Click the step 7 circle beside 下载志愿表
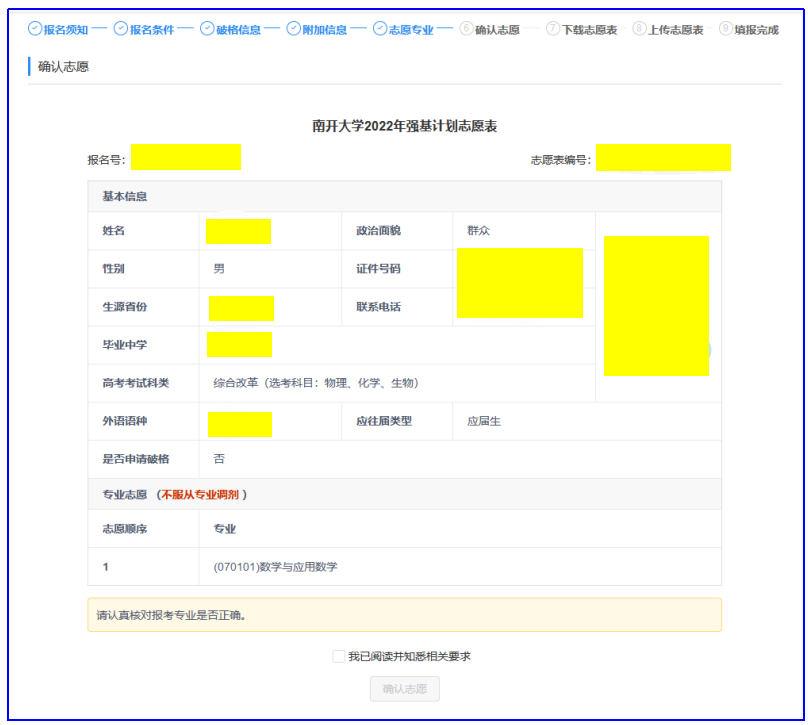Image resolution: width=808 pixels, height=725 pixels. click(x=552, y=28)
